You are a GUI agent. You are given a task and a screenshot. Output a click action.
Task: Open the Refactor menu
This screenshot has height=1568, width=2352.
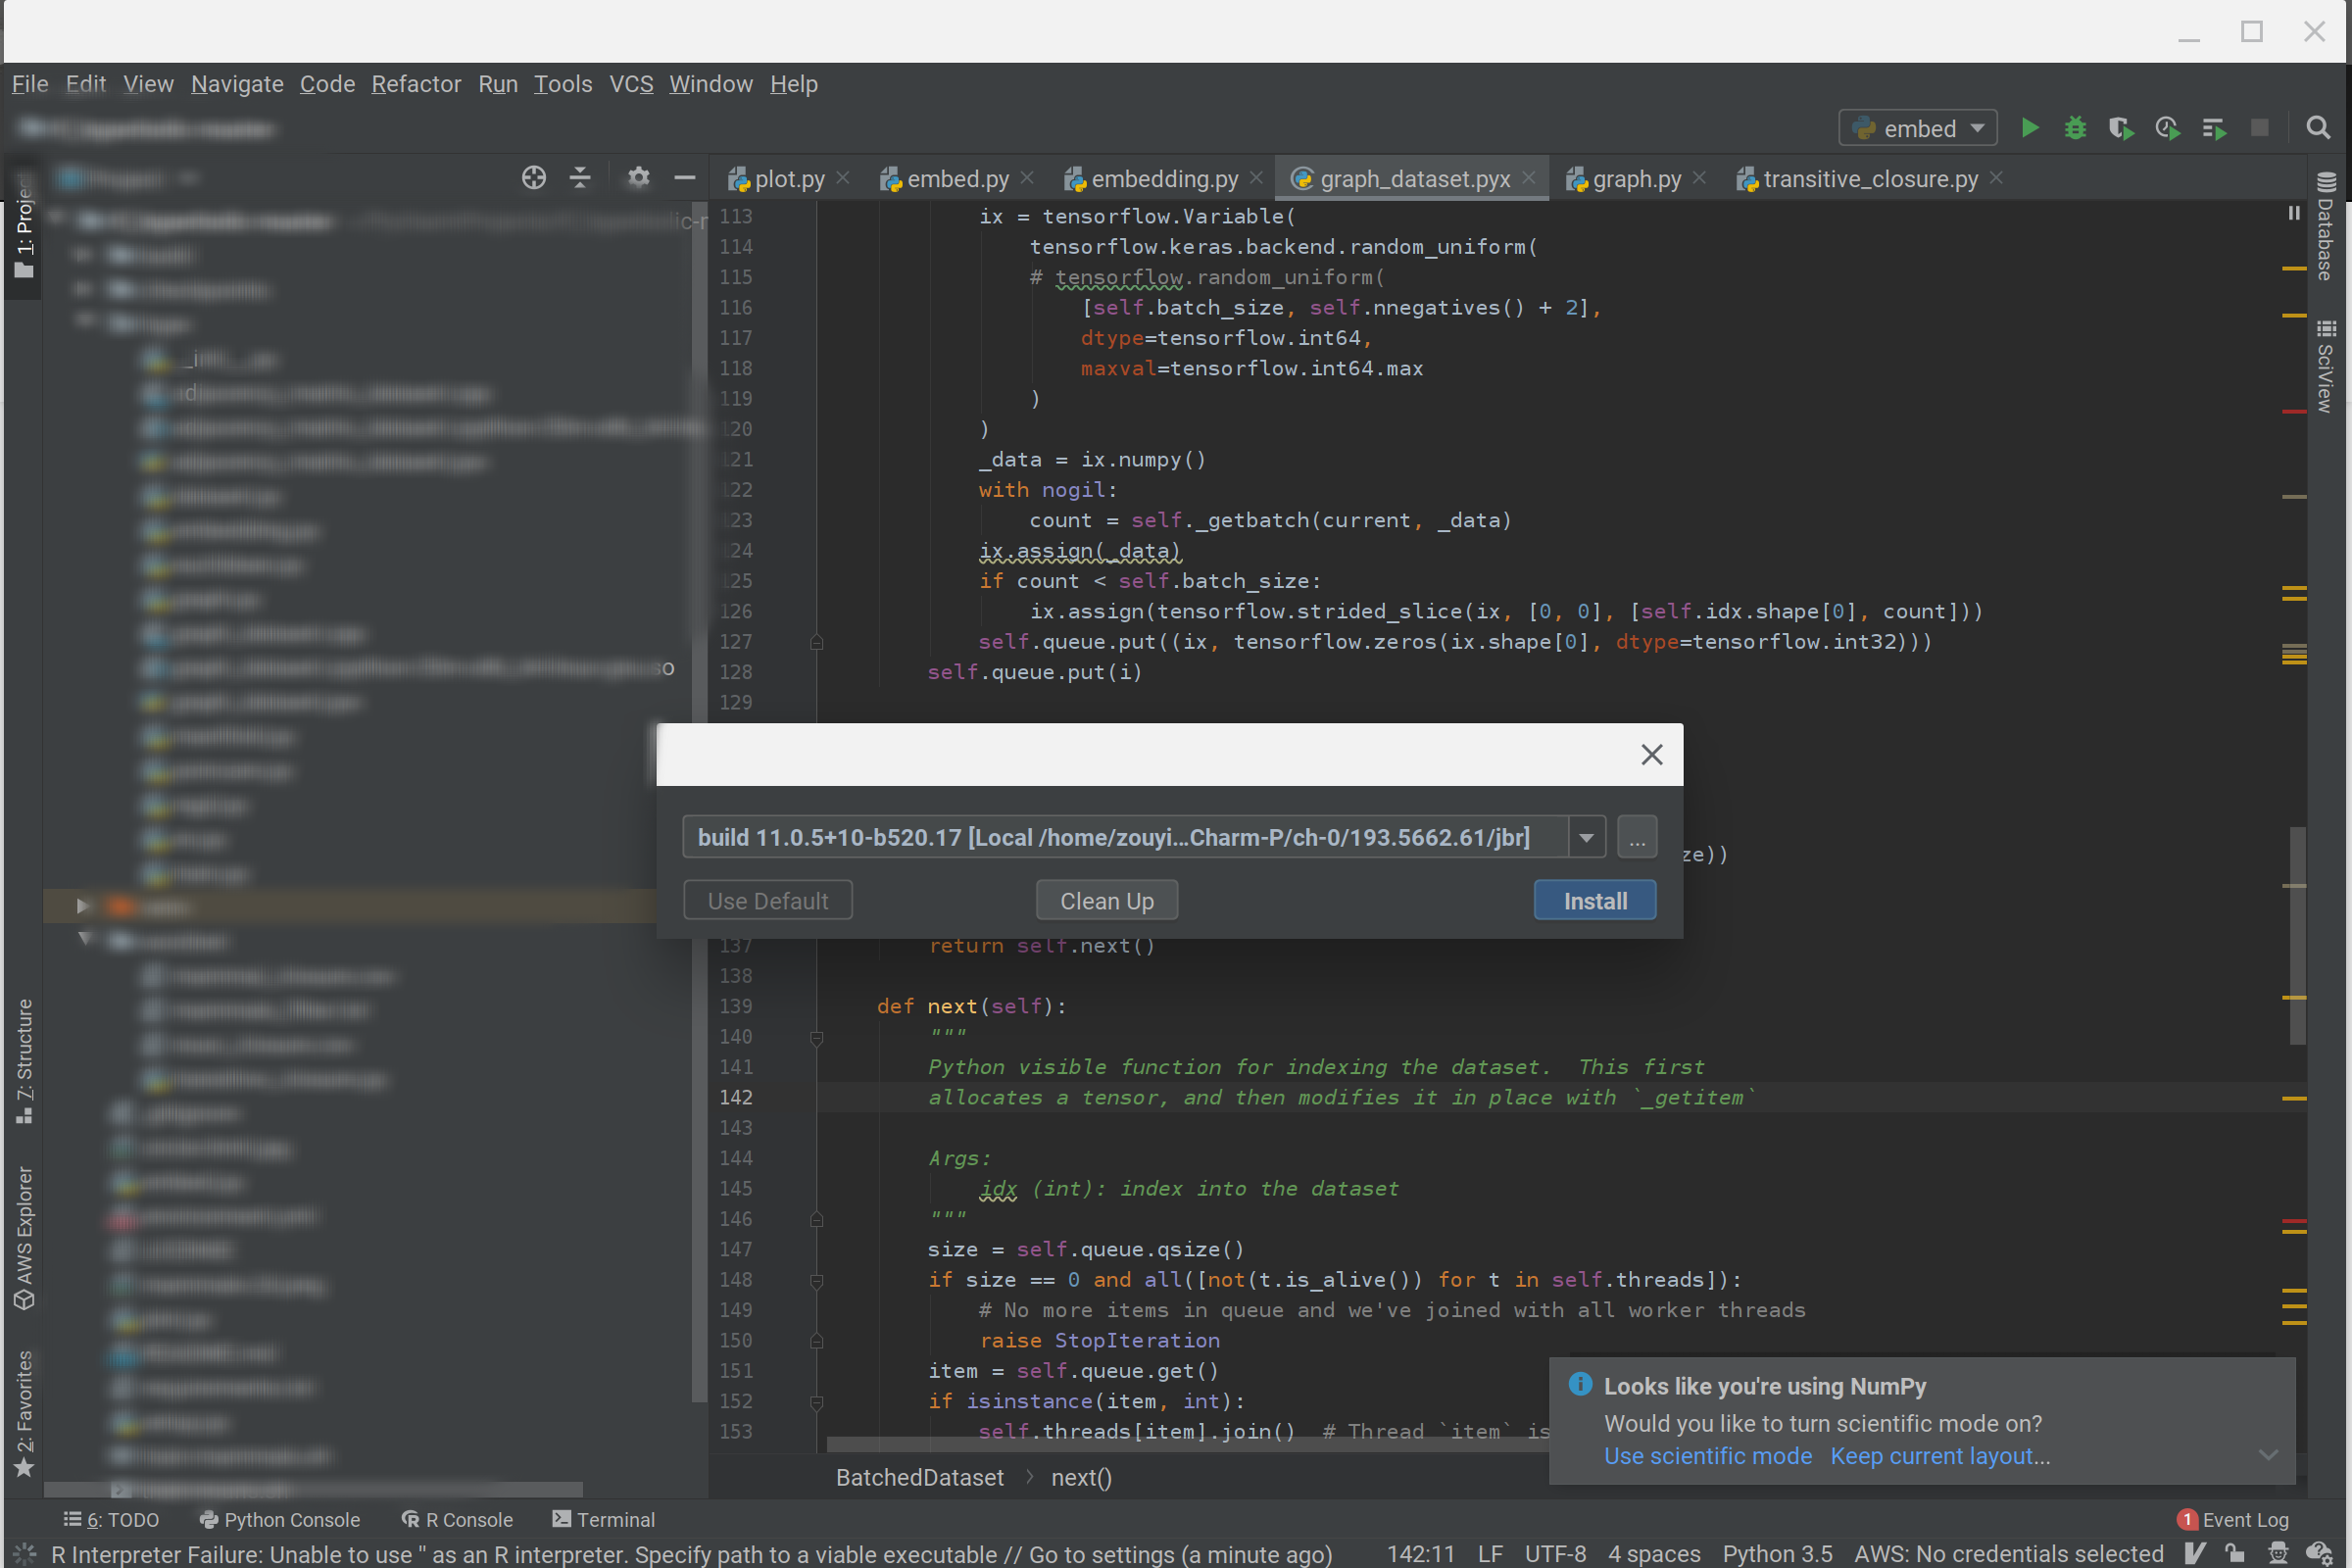click(x=416, y=84)
